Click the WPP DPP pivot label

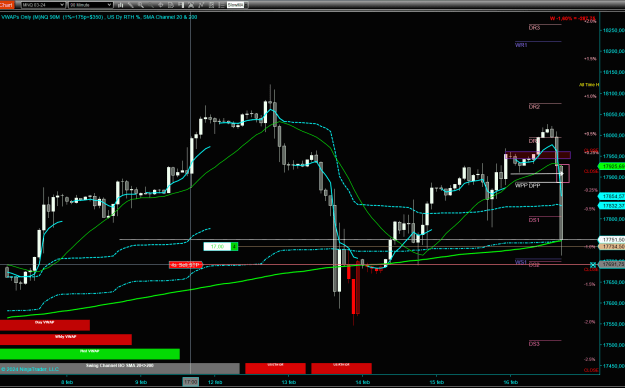(527, 185)
